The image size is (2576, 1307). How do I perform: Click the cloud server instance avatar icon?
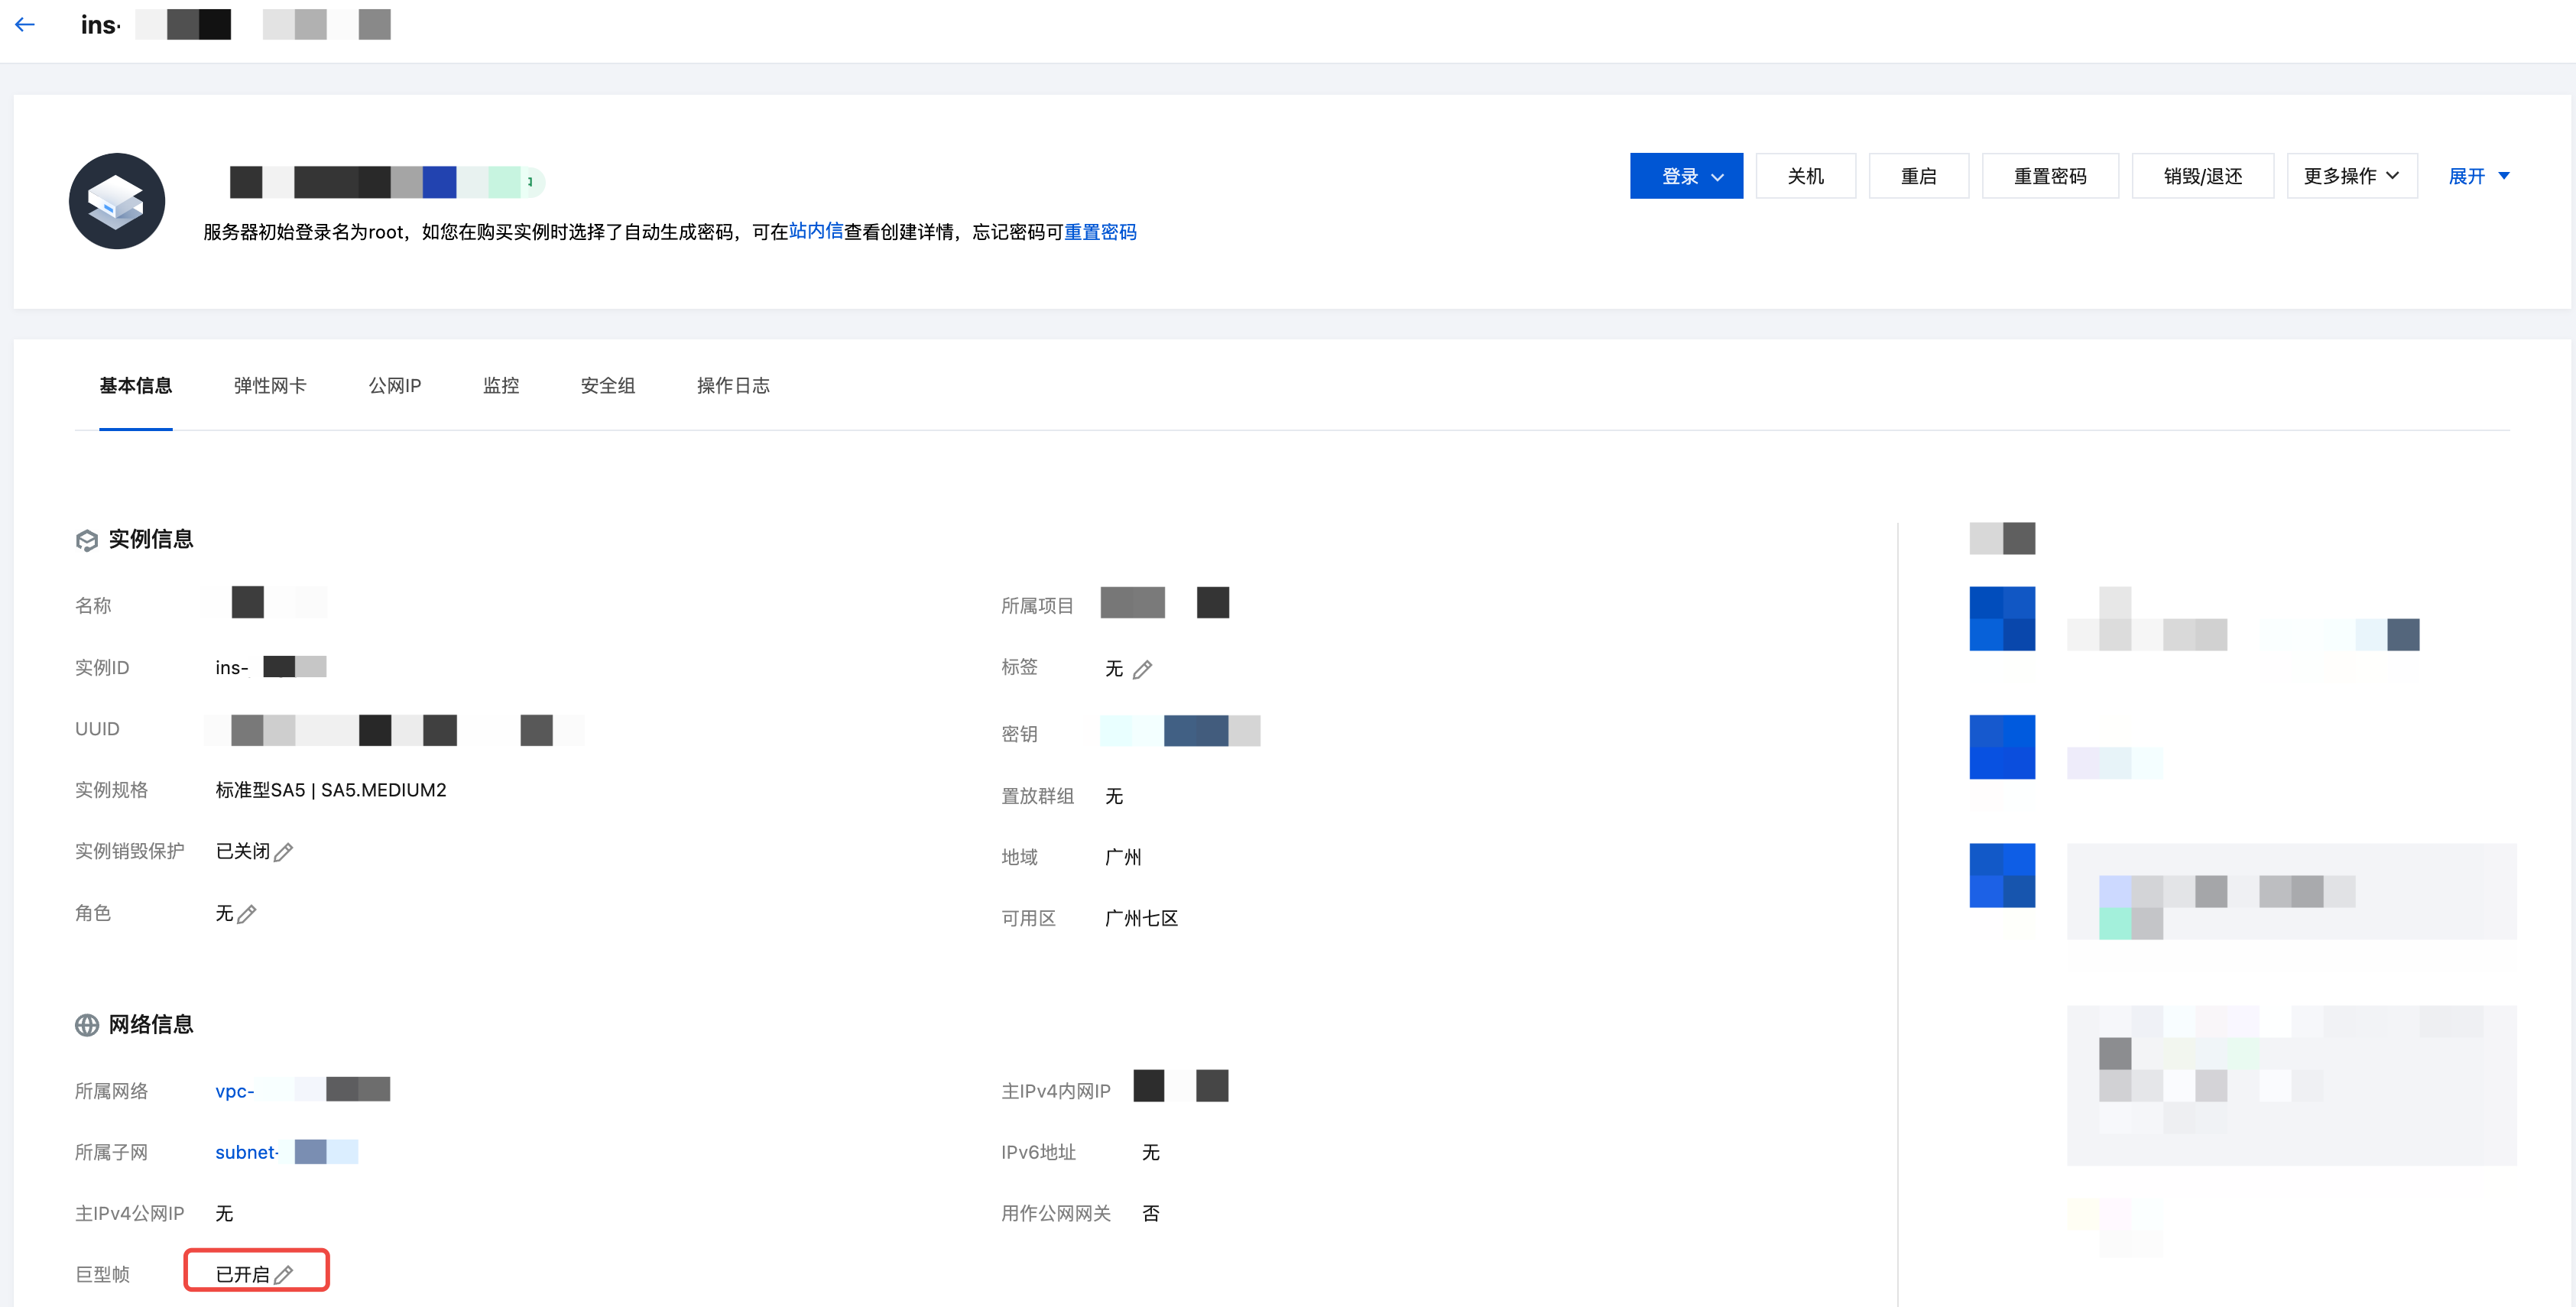pos(117,201)
